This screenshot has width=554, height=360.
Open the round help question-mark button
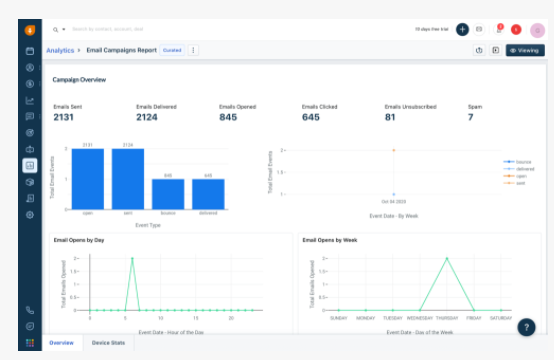coord(526,327)
